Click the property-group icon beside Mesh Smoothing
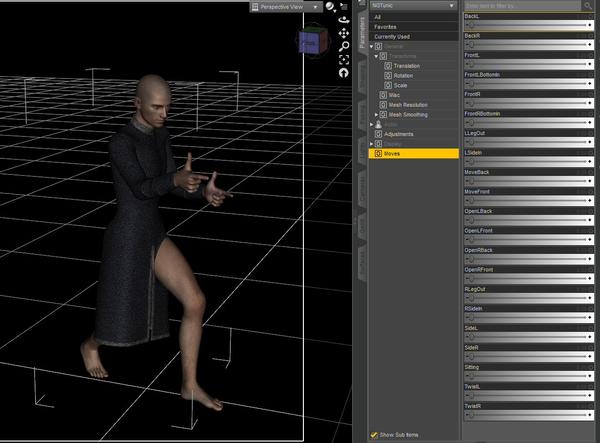This screenshot has width=600, height=443. [x=383, y=114]
